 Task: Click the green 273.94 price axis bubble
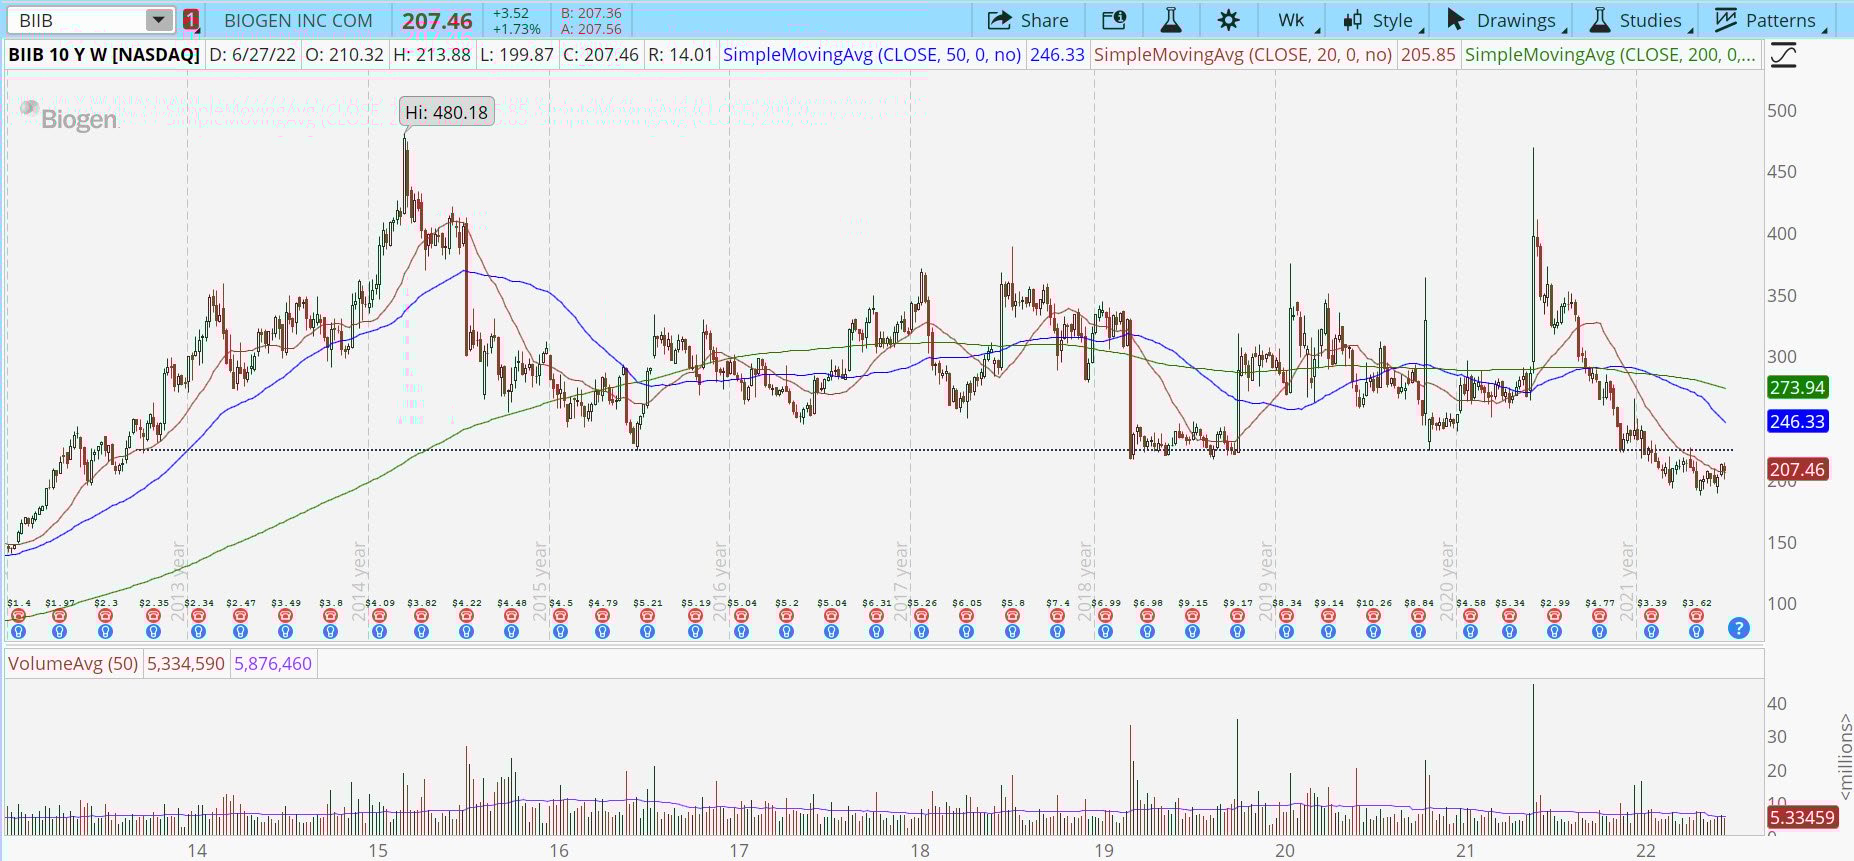(1797, 388)
